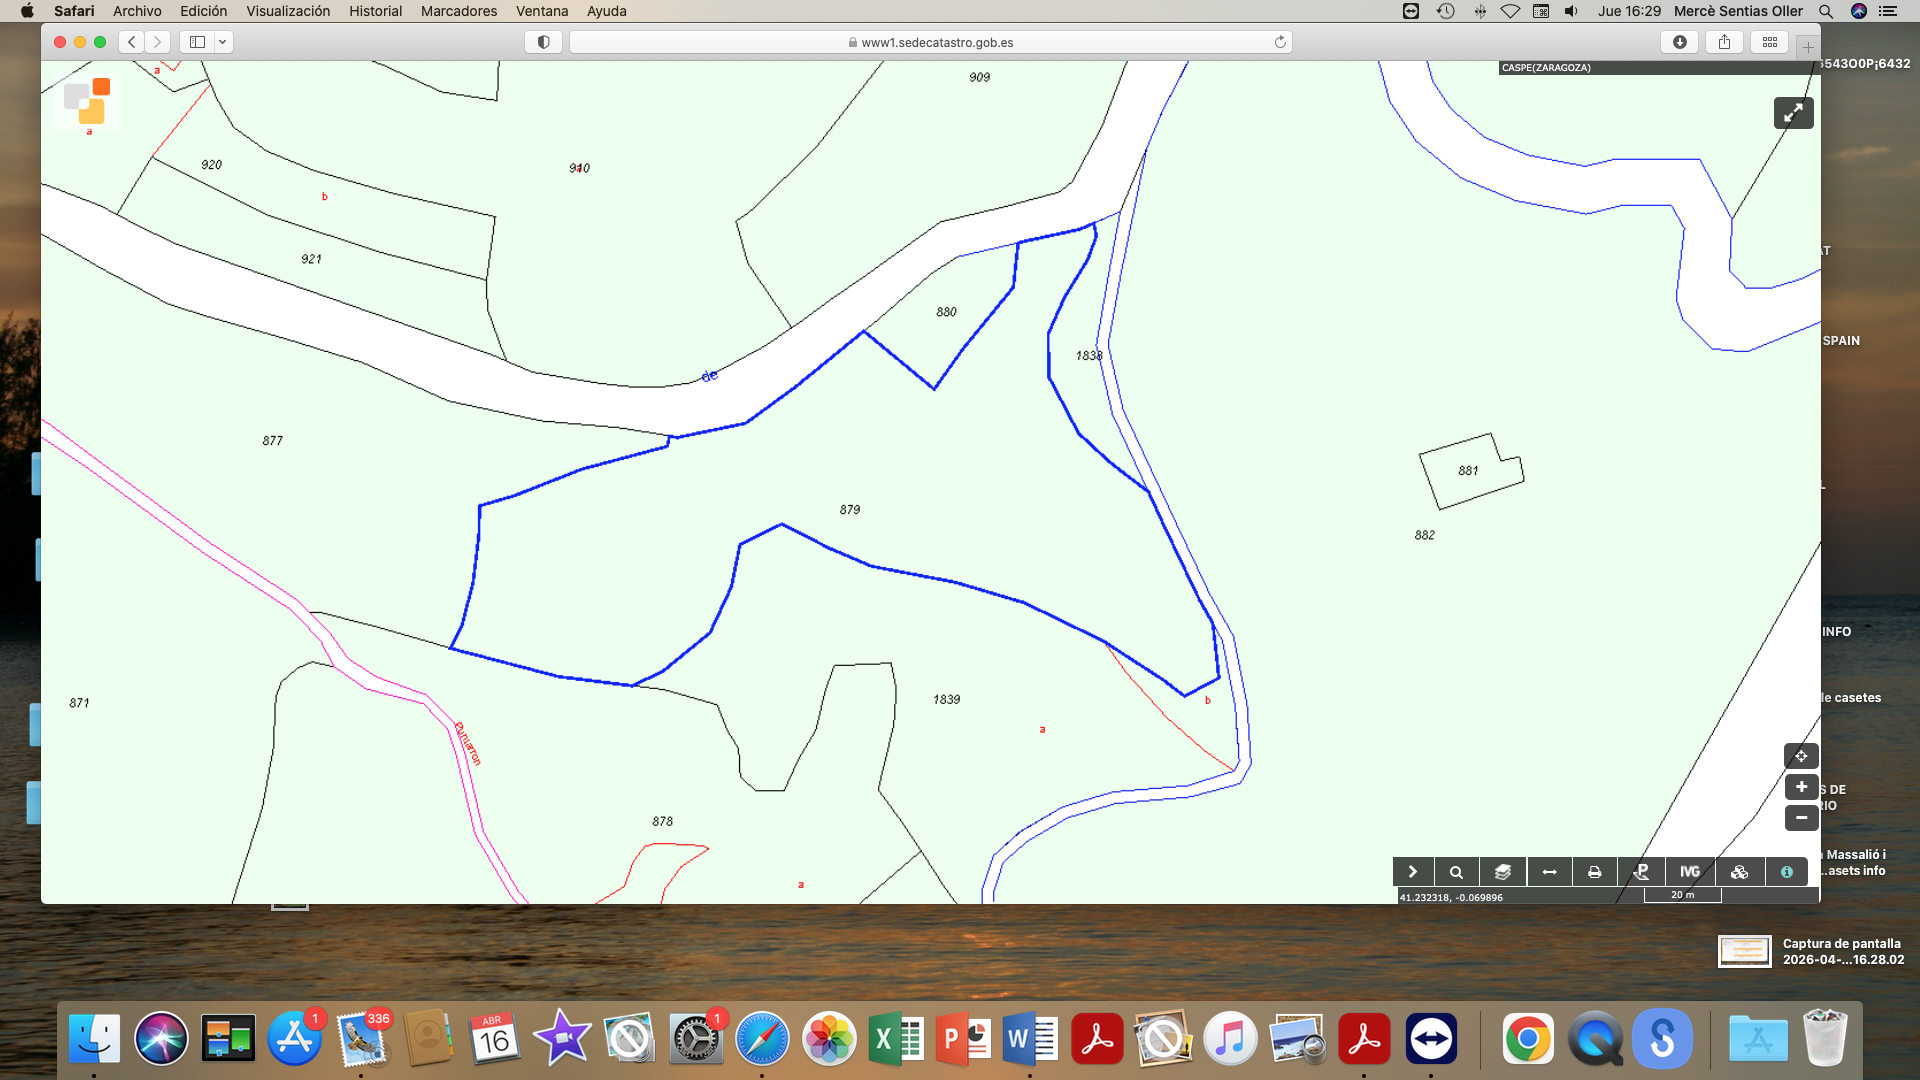Open sidebar options dropdown arrow
This screenshot has width=1920, height=1080.
222,42
